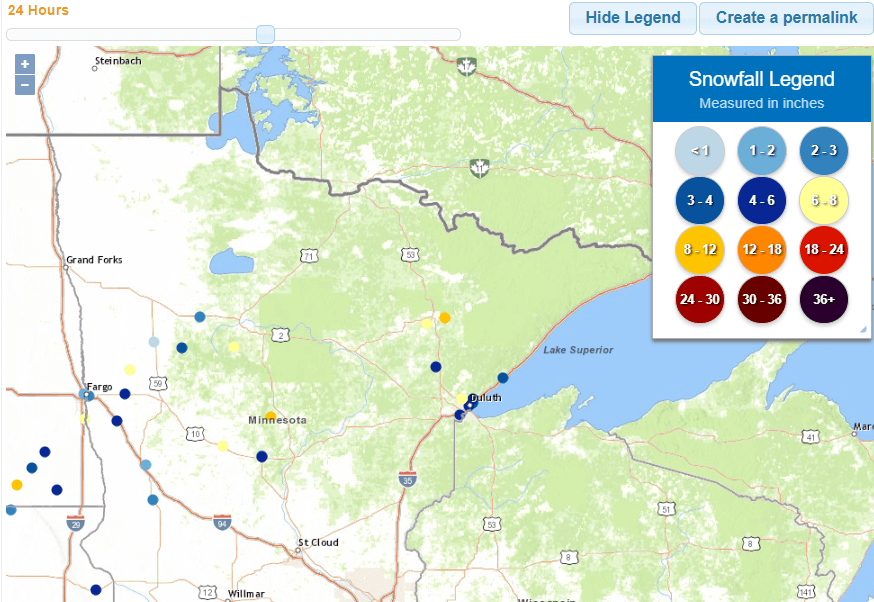Select the '6 - 8' yellow legend circle
This screenshot has height=602, width=874.
tap(823, 200)
